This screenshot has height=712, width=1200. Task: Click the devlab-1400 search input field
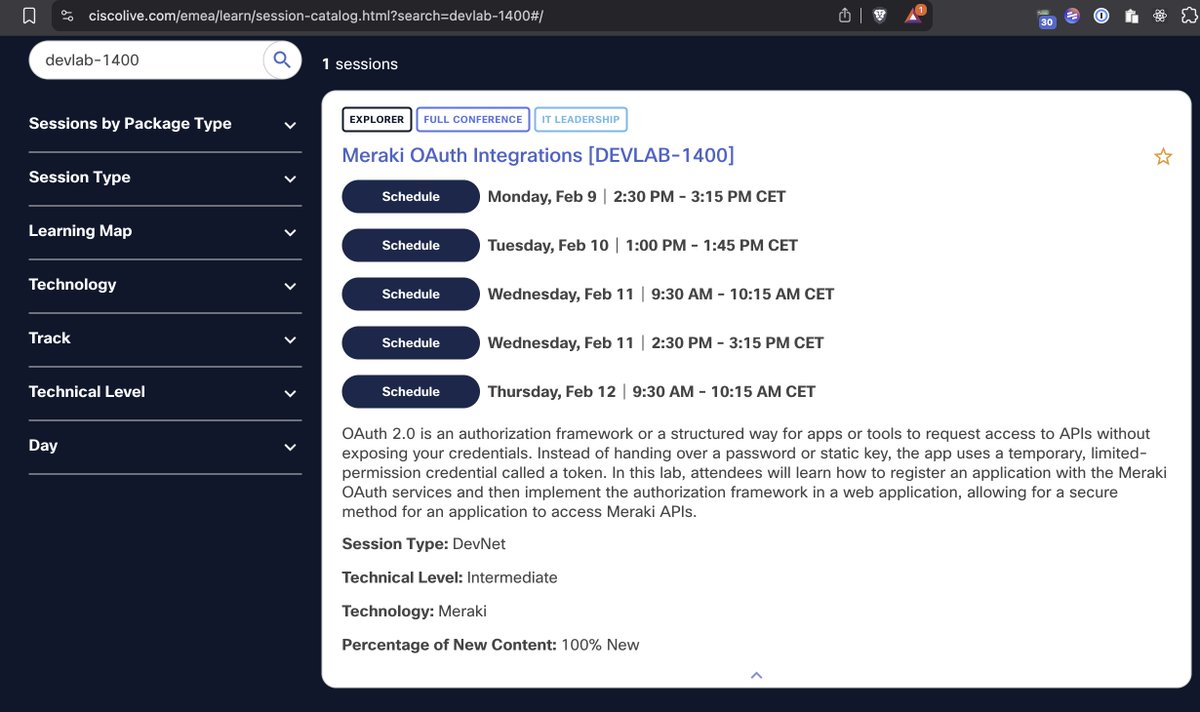pyautogui.click(x=148, y=60)
